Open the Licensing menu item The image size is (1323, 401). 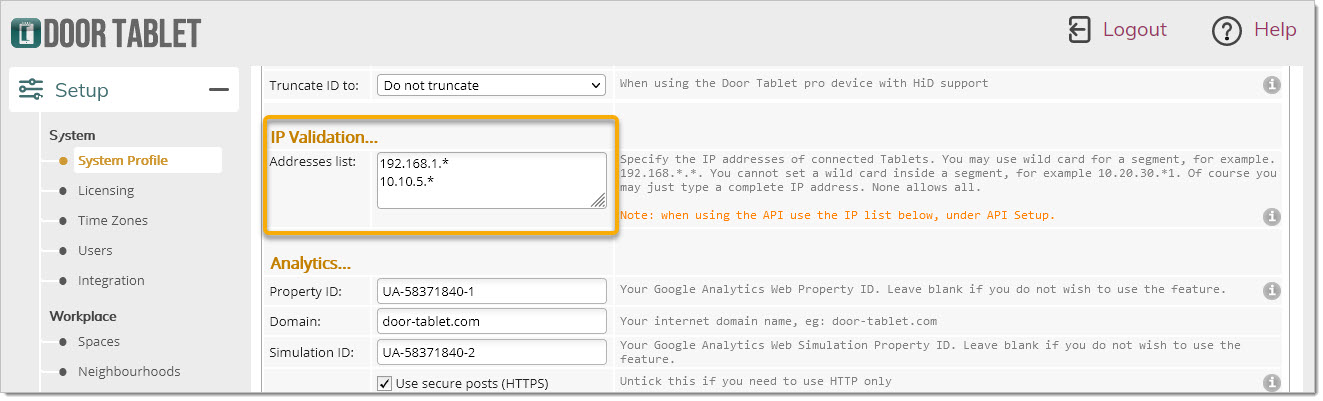pyautogui.click(x=106, y=190)
